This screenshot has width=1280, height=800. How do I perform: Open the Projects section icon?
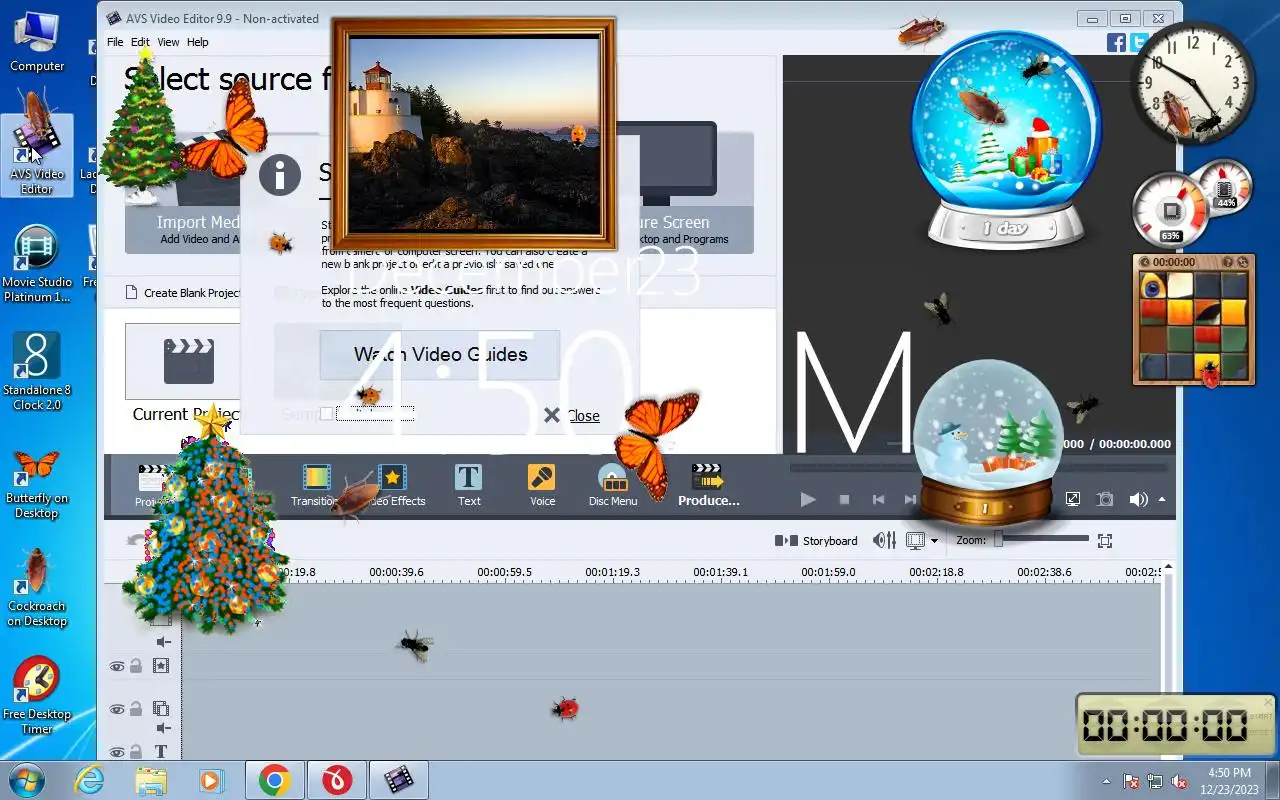pyautogui.click(x=152, y=485)
